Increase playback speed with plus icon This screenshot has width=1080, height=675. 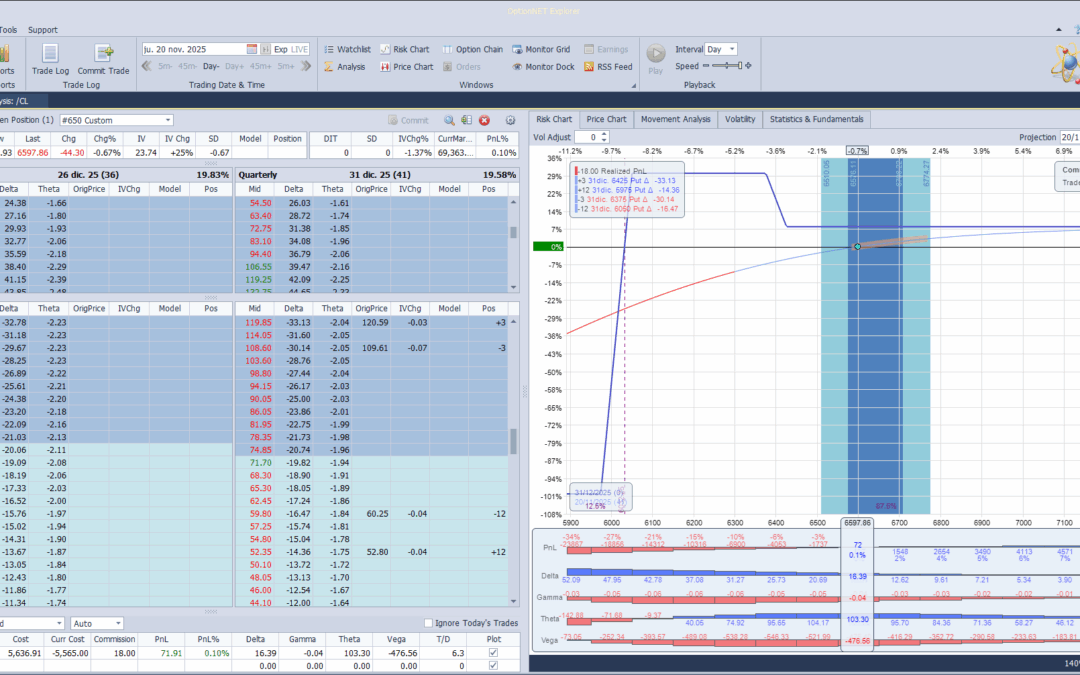click(748, 66)
